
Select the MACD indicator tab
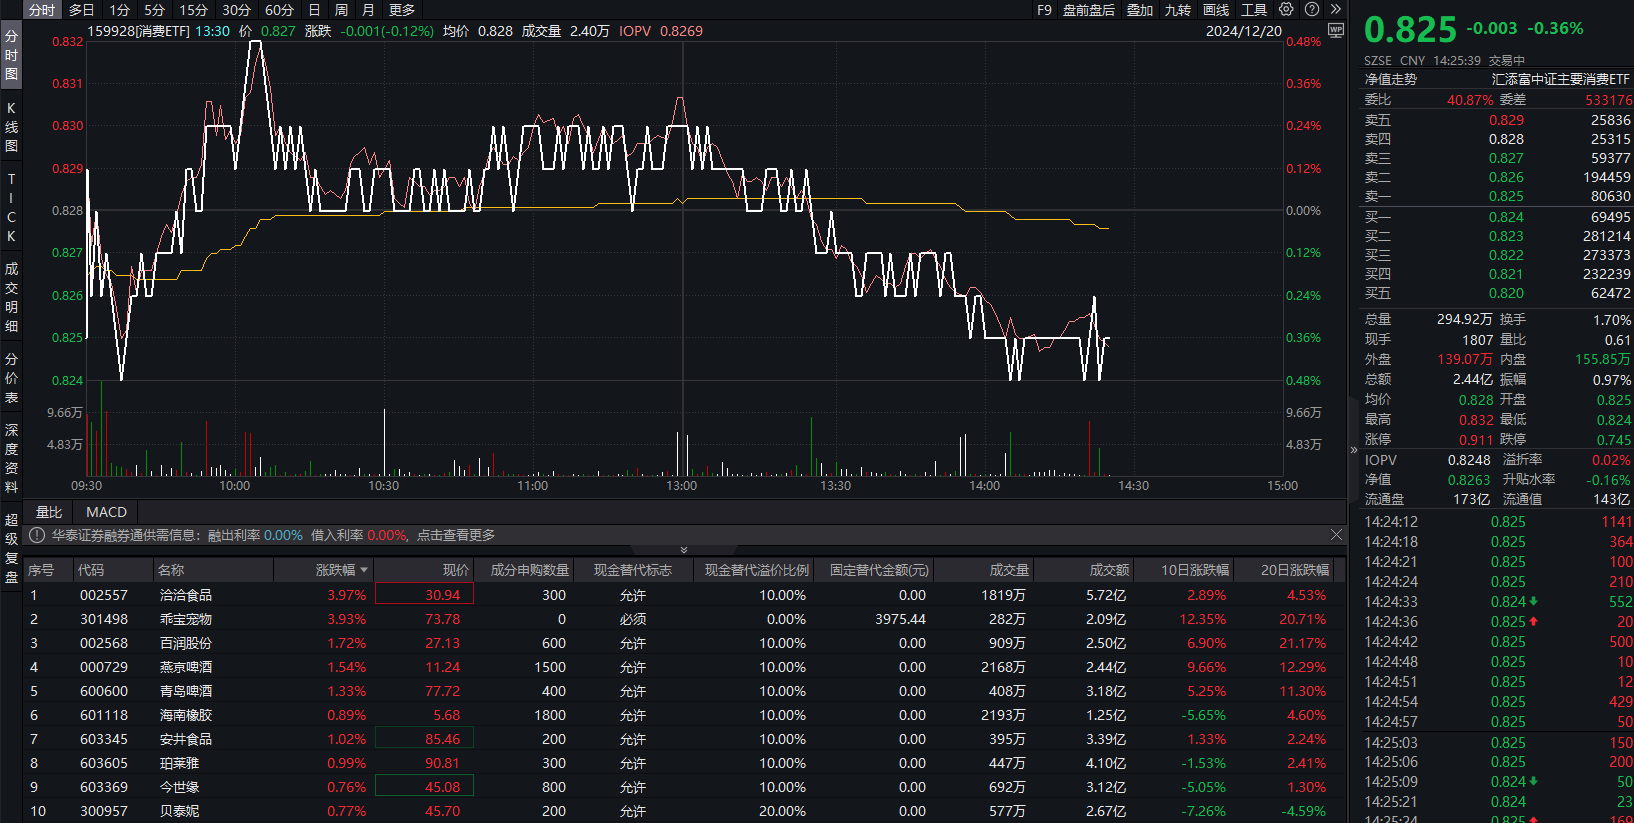click(106, 512)
